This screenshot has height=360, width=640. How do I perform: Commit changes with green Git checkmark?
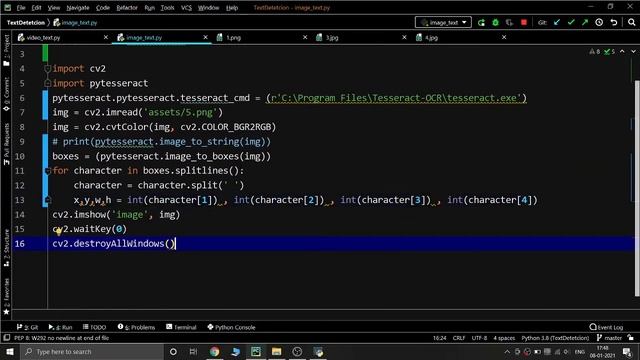pyautogui.click(x=571, y=22)
